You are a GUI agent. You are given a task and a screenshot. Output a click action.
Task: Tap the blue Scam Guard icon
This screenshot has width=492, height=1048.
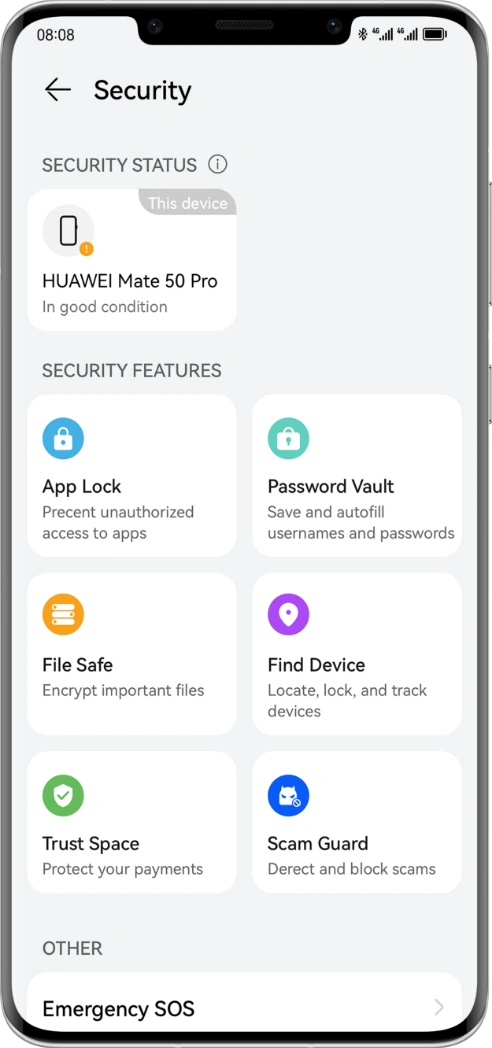point(288,795)
